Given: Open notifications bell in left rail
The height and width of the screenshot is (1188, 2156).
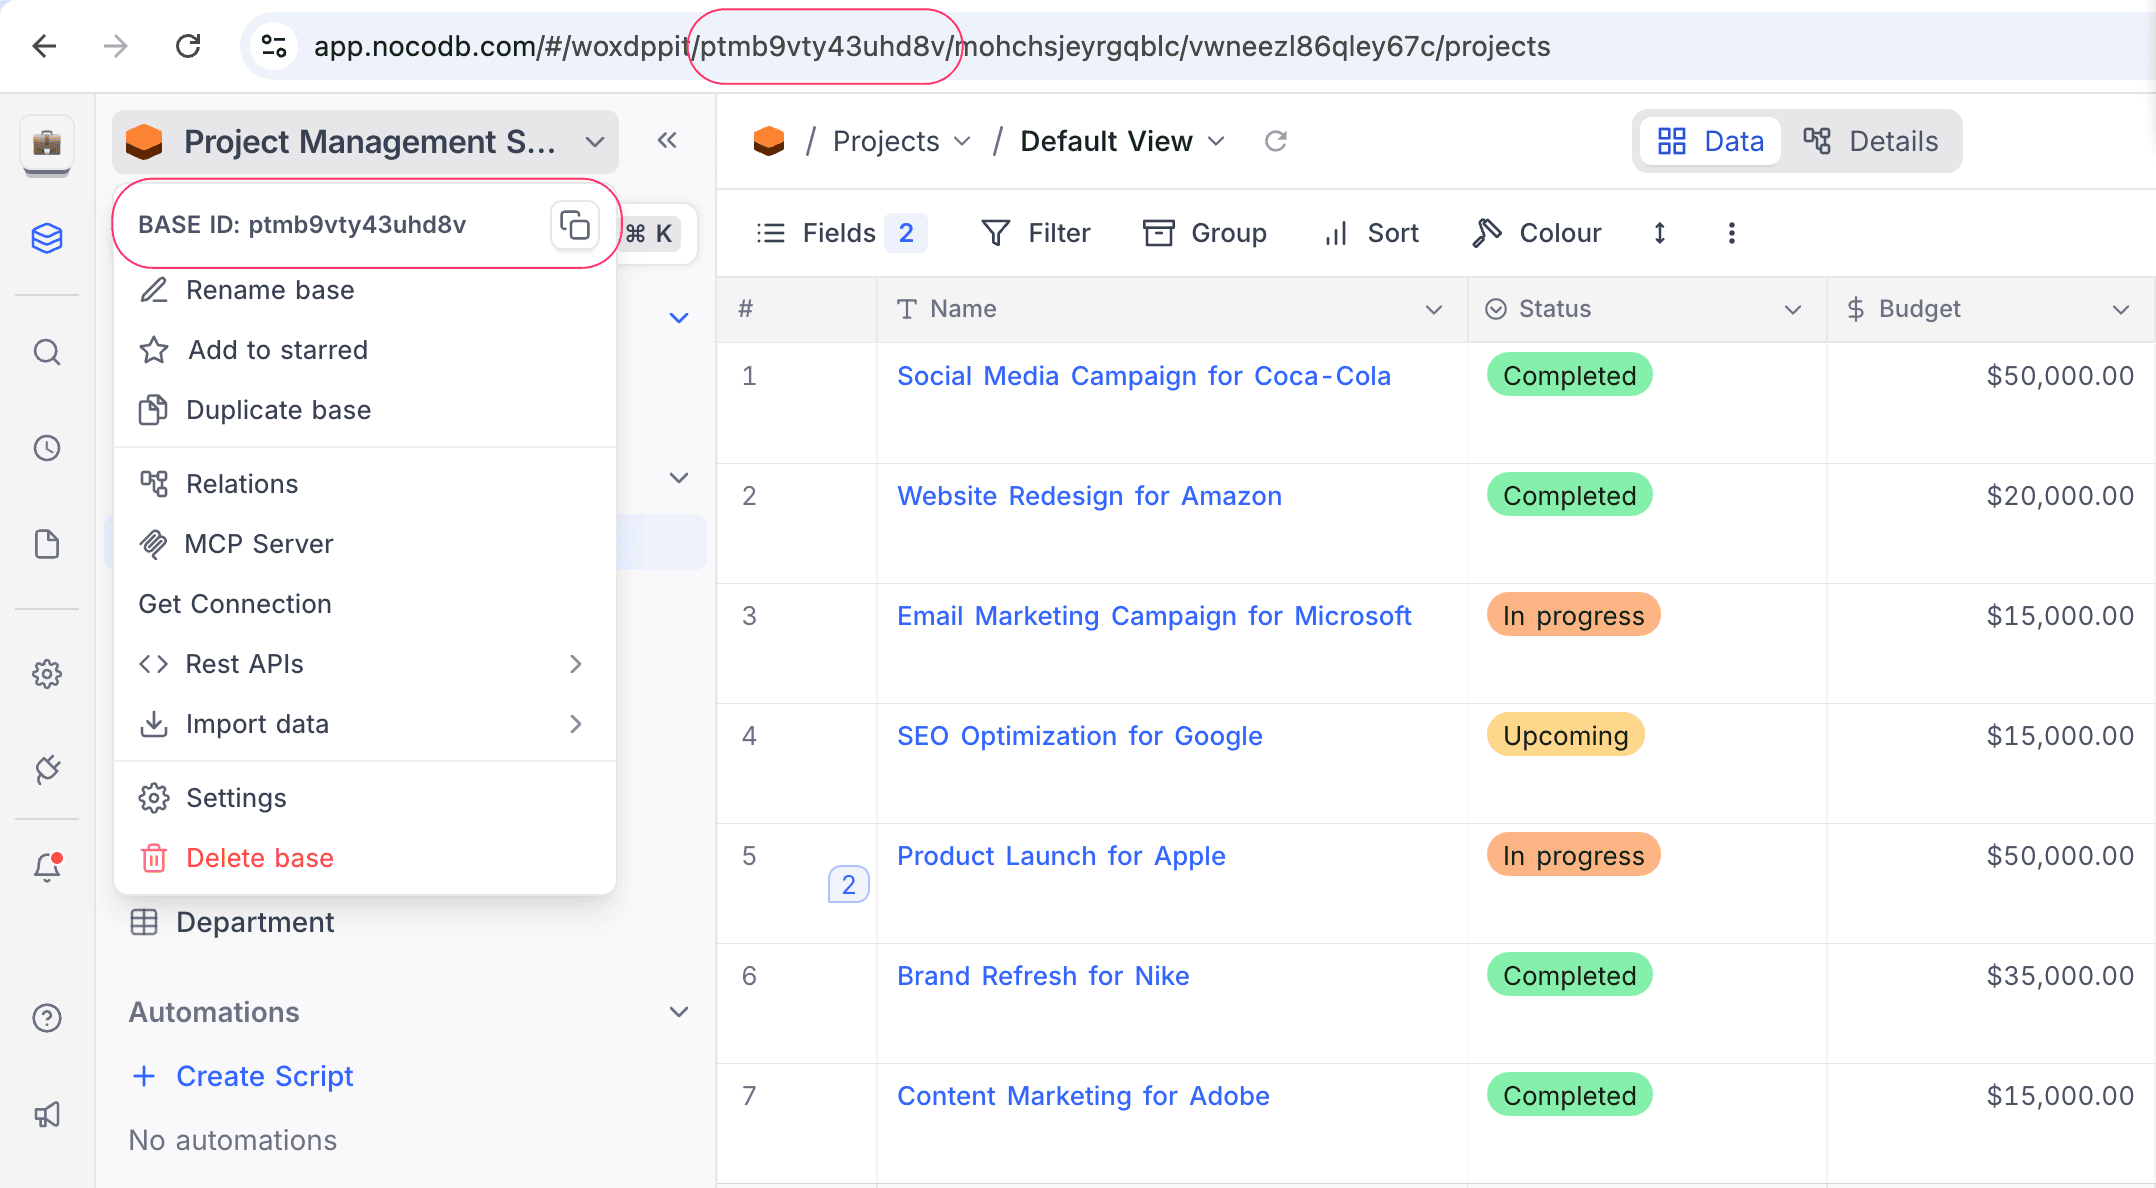Looking at the screenshot, I should click(x=47, y=866).
